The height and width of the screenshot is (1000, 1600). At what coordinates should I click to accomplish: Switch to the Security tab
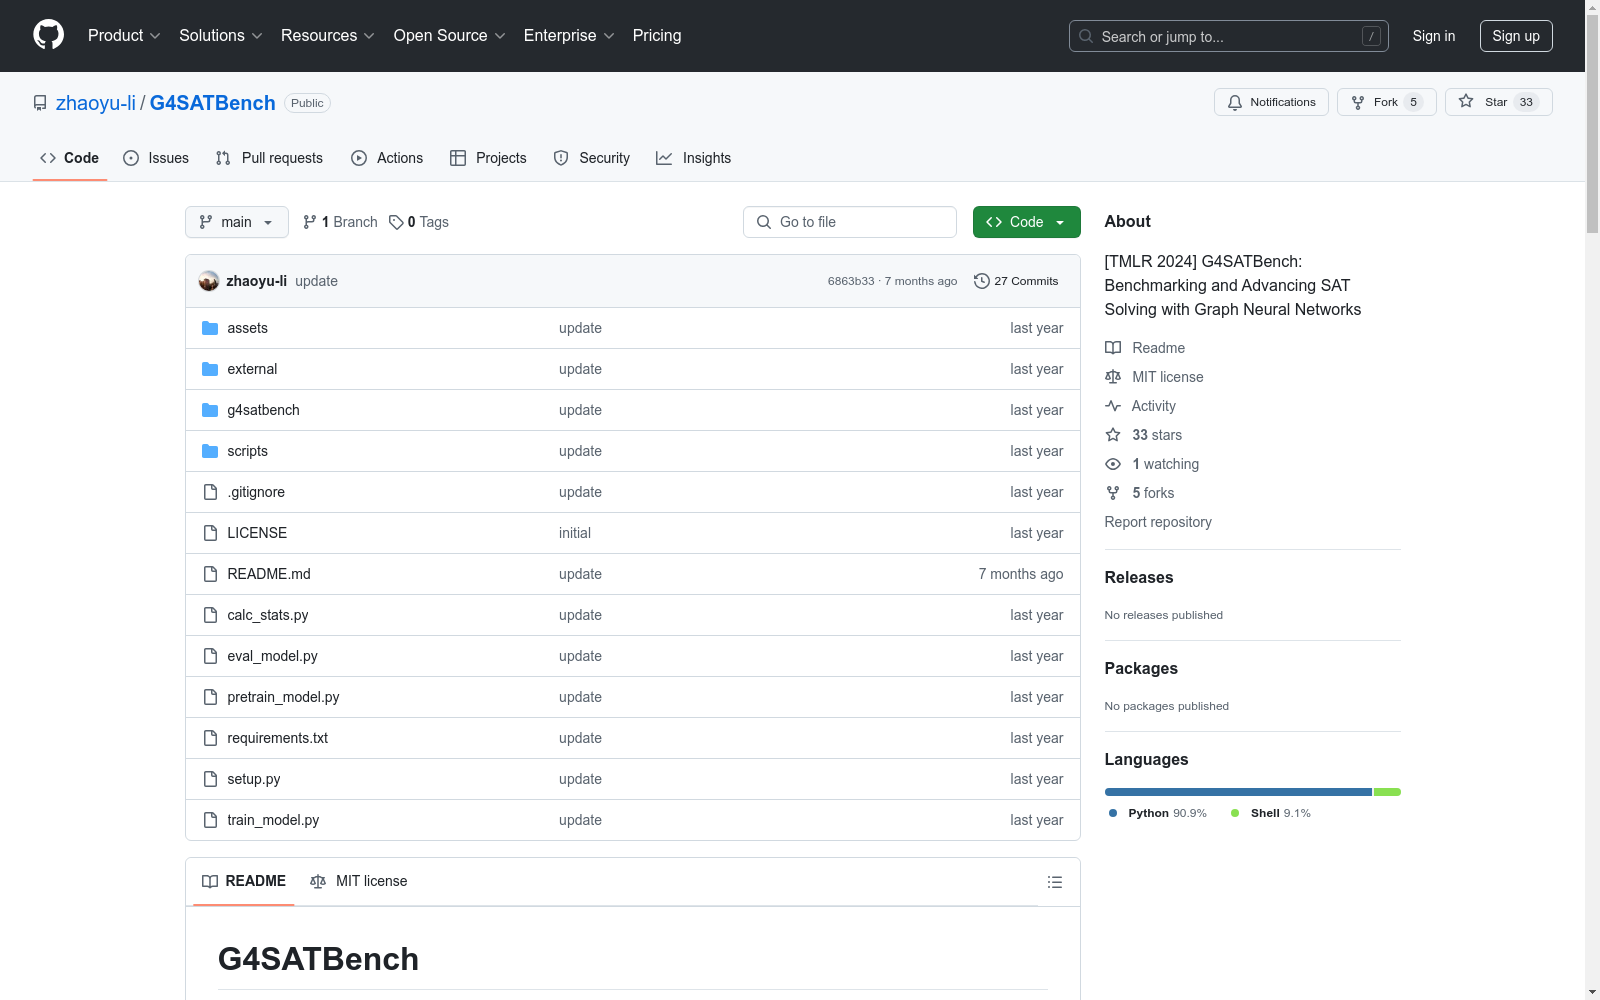point(592,158)
